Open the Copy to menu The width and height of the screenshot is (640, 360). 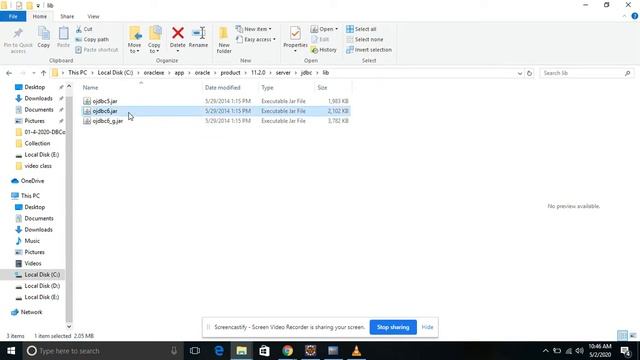click(154, 40)
